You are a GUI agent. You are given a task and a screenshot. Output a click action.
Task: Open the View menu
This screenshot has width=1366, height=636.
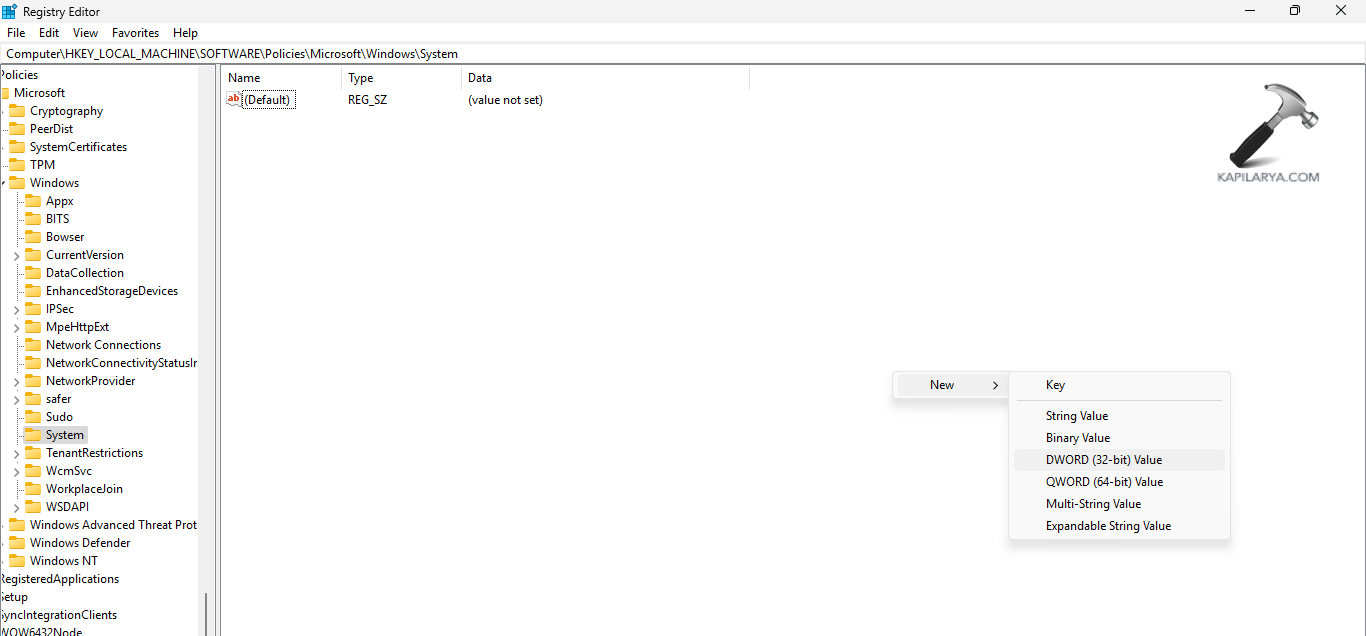click(x=86, y=33)
